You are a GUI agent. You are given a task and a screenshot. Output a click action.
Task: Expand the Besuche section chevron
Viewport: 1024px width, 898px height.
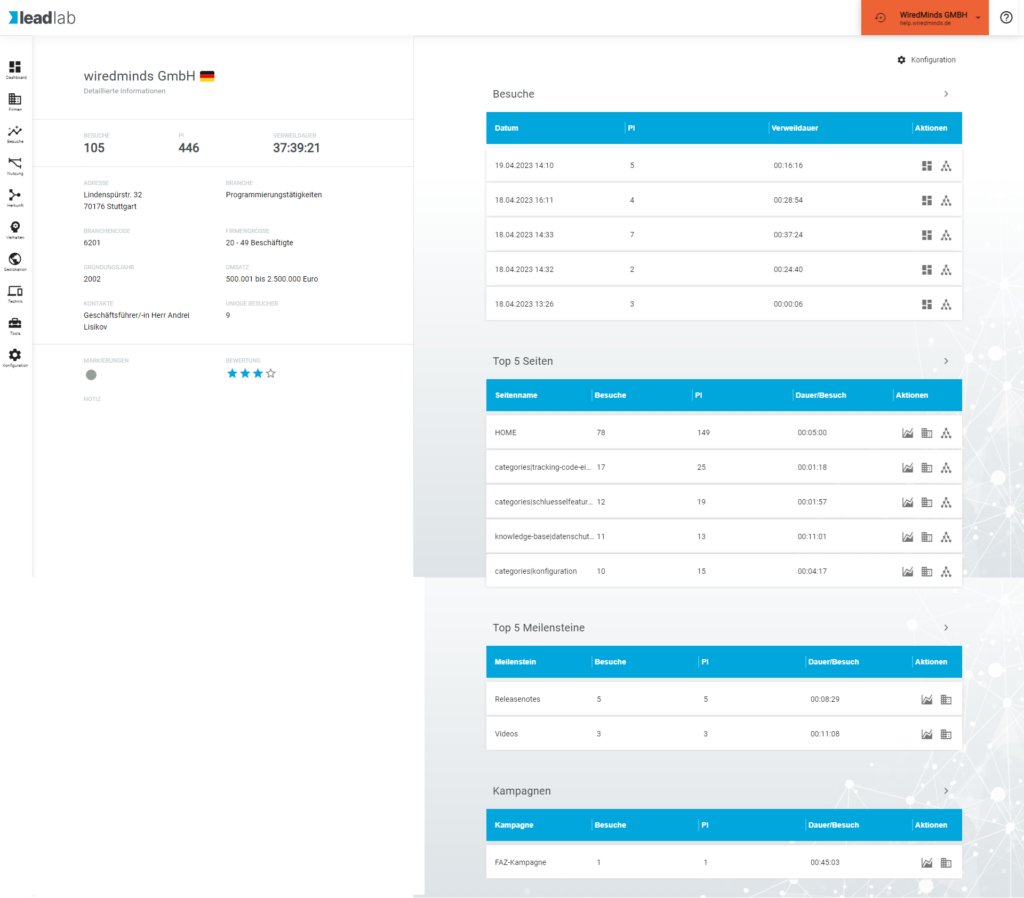[946, 94]
